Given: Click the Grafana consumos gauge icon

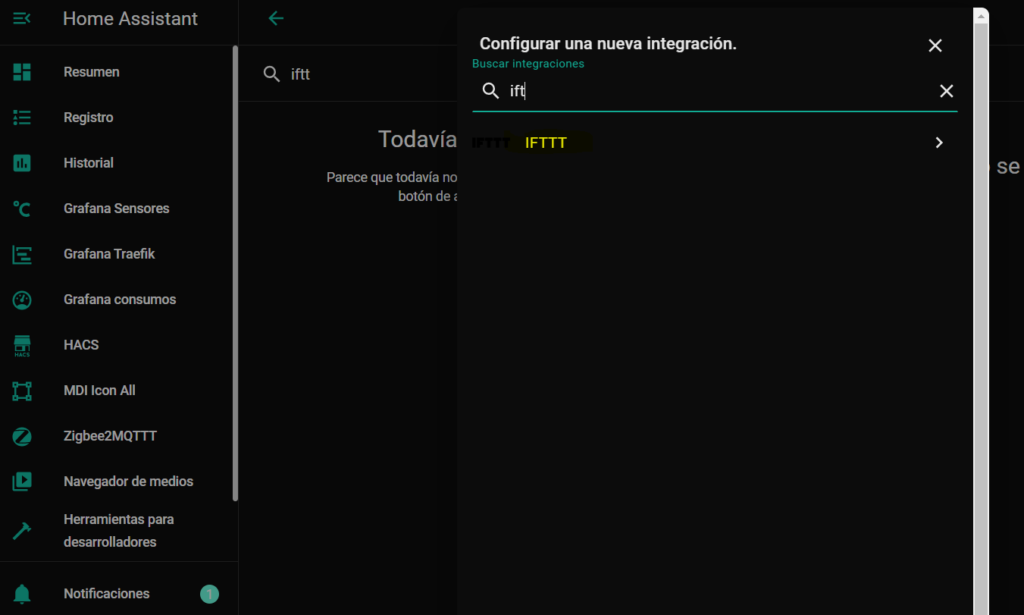Looking at the screenshot, I should [22, 300].
